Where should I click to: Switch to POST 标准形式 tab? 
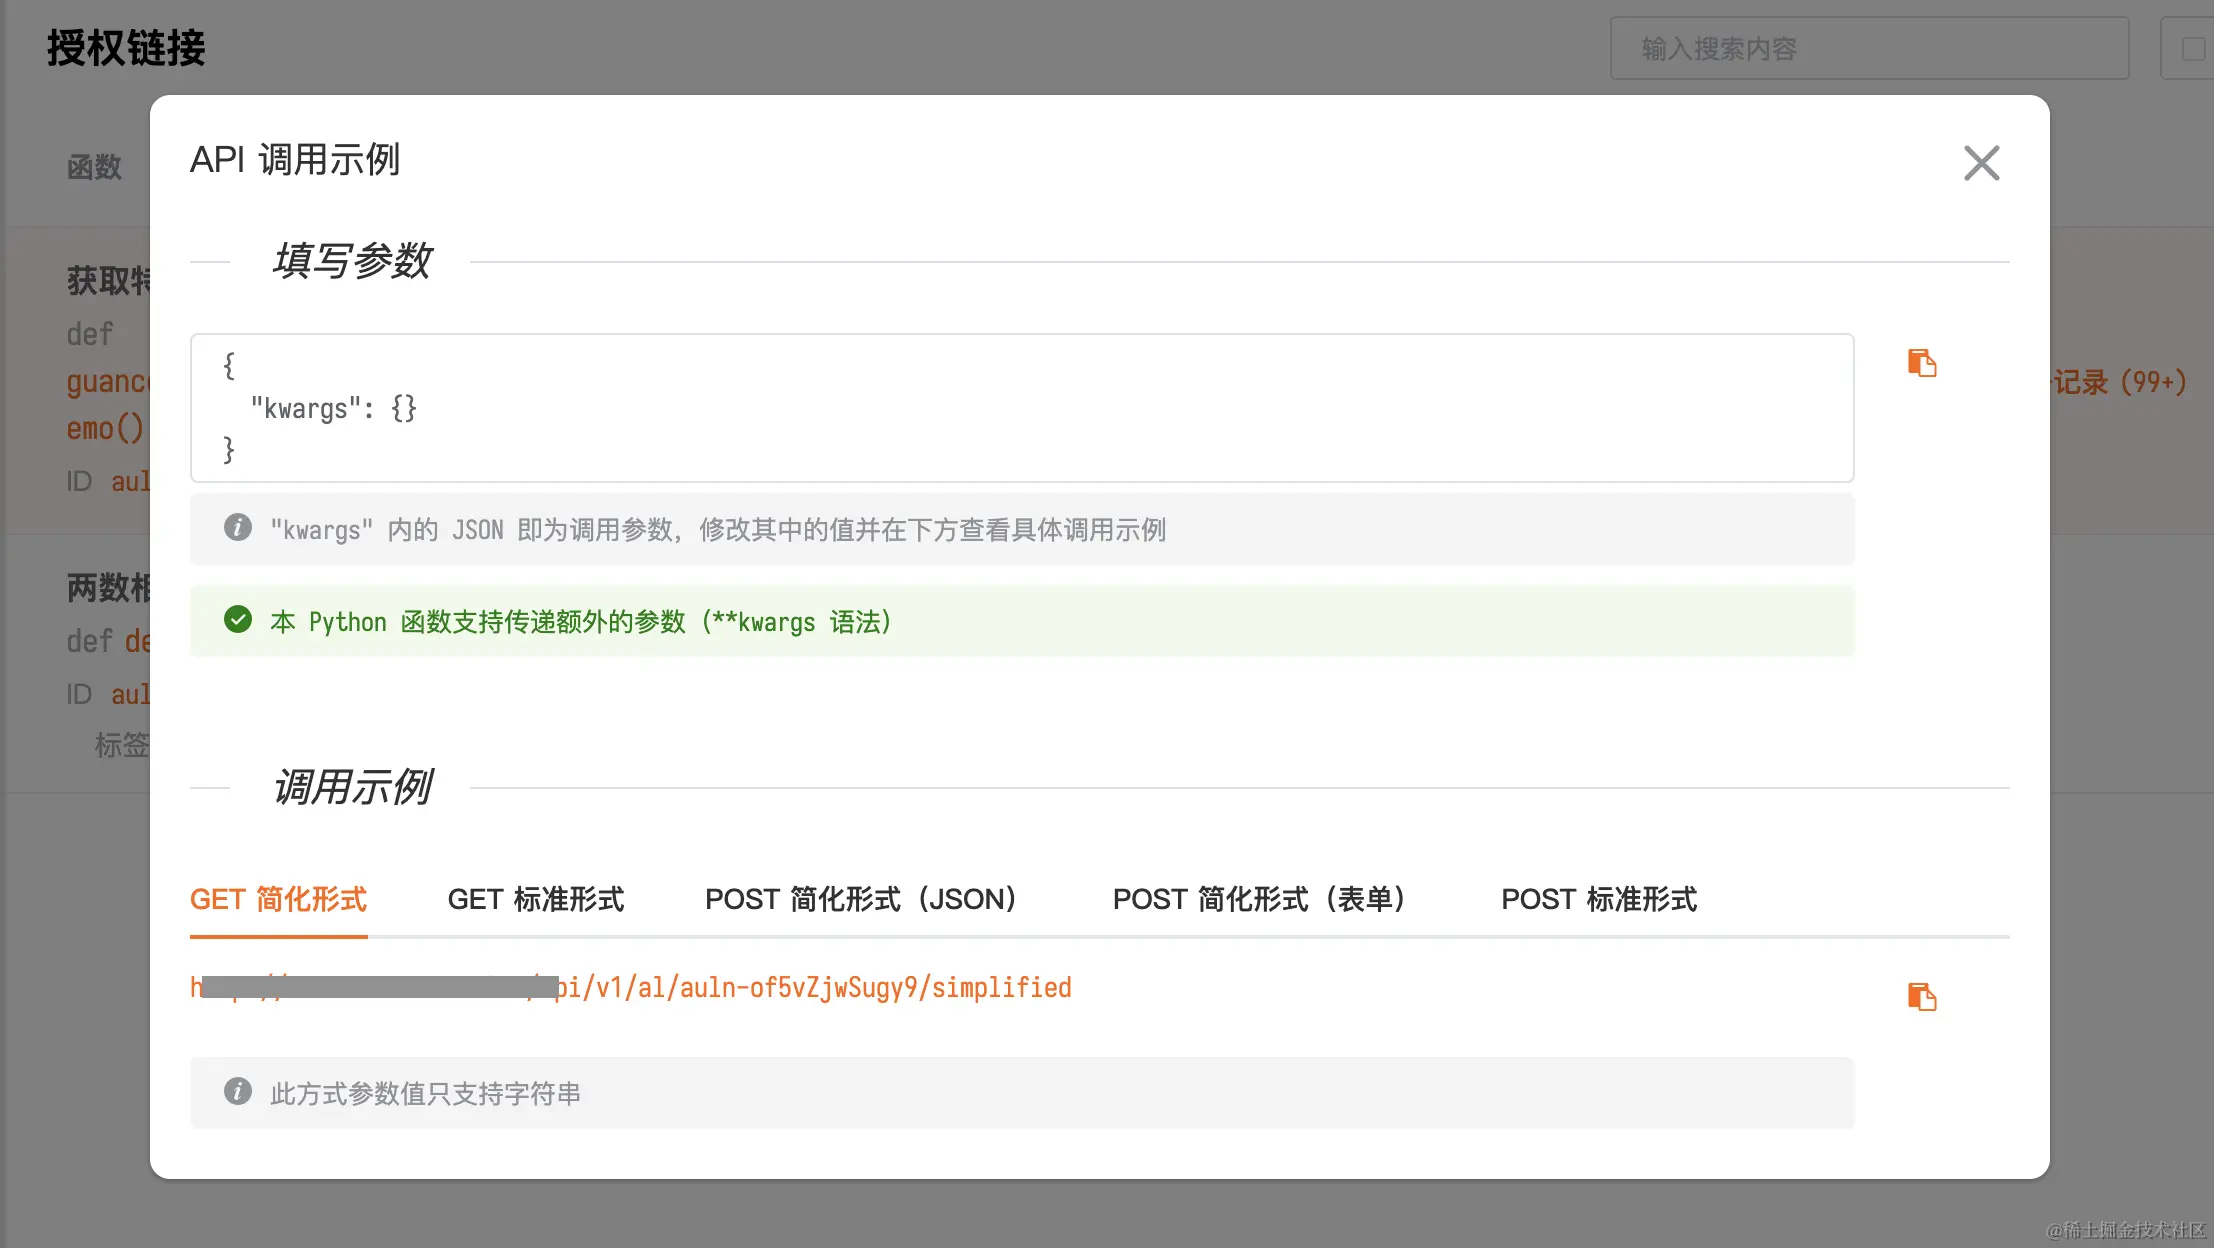click(1598, 899)
